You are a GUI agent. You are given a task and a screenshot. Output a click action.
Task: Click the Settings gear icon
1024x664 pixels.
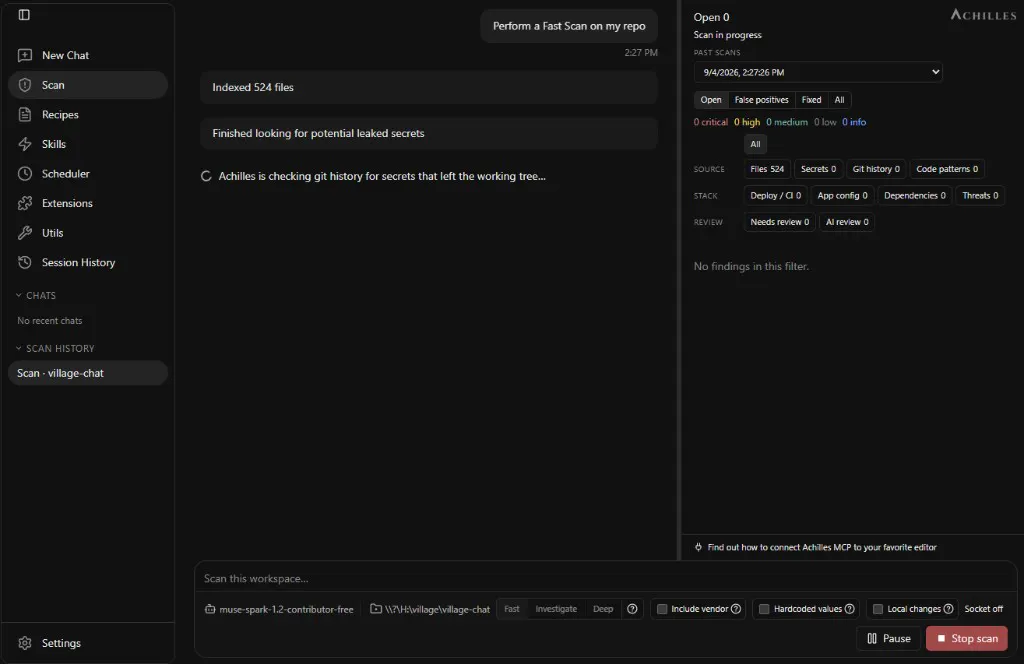point(25,643)
